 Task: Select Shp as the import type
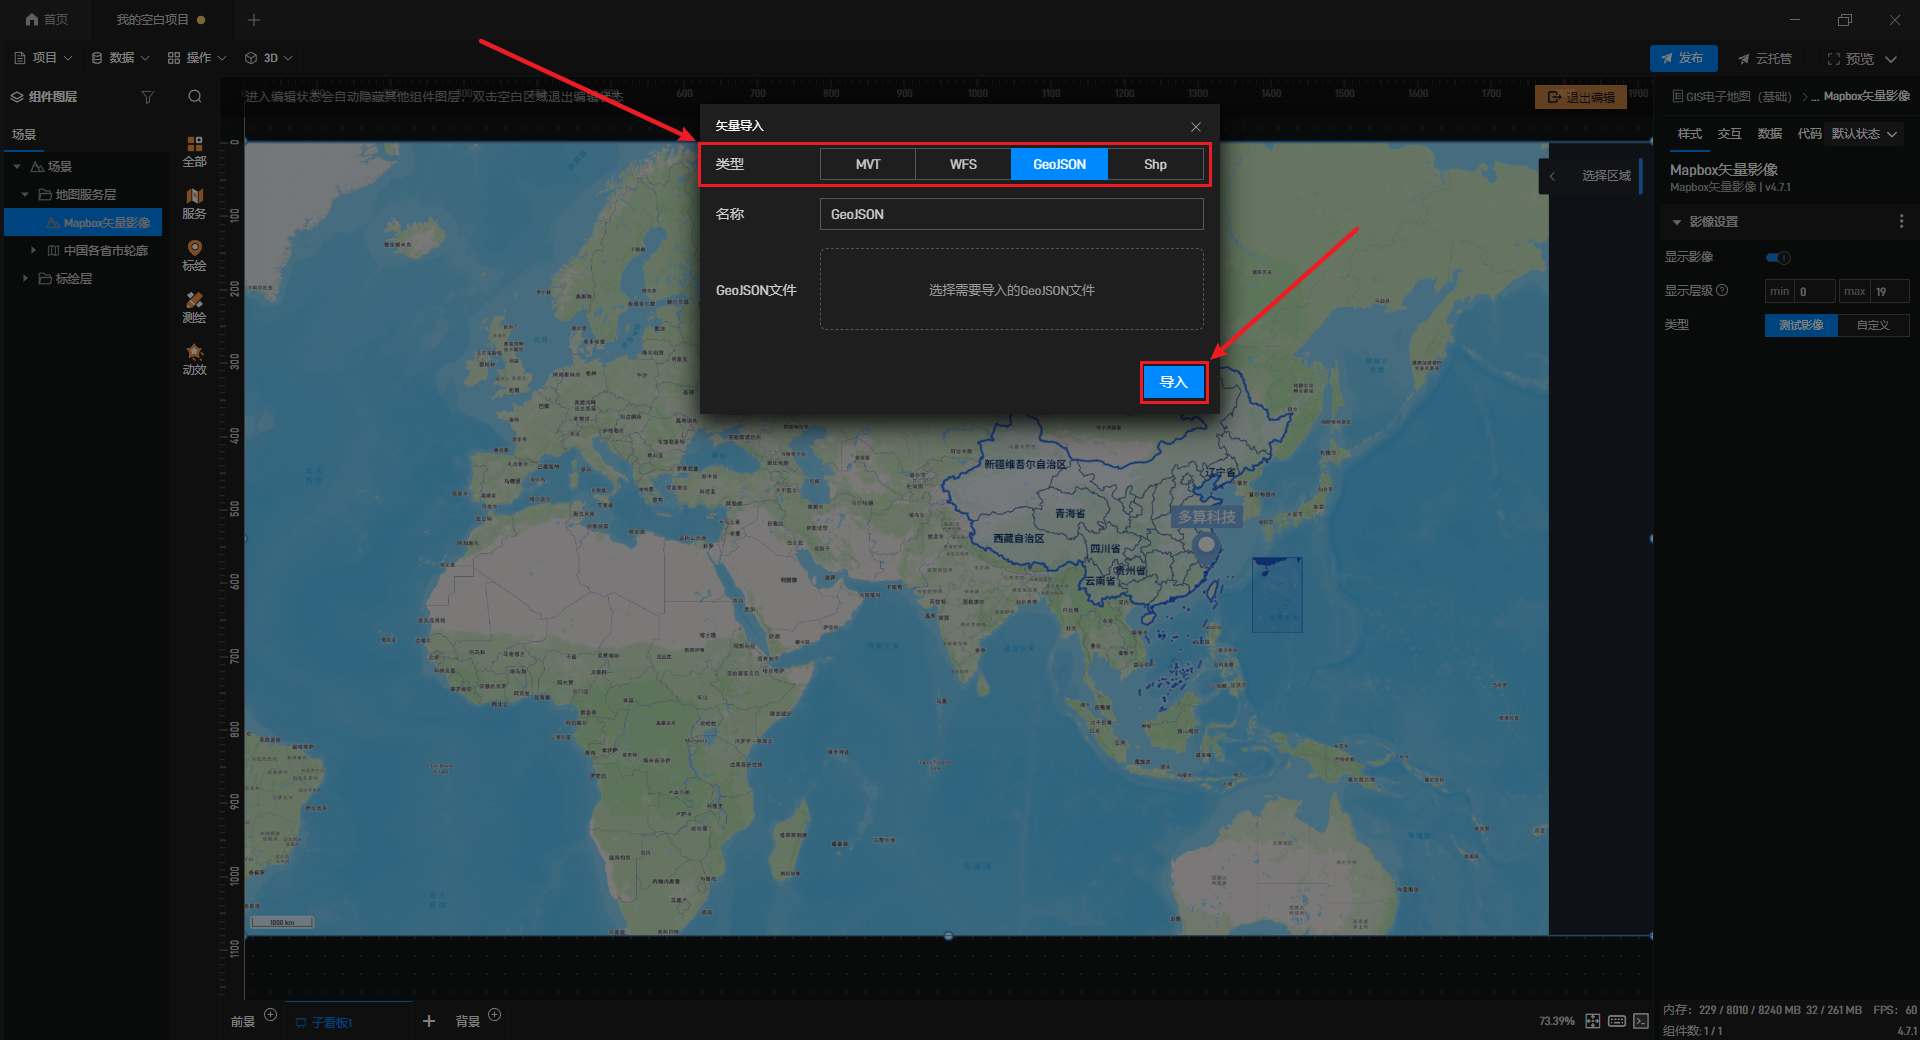1155,164
